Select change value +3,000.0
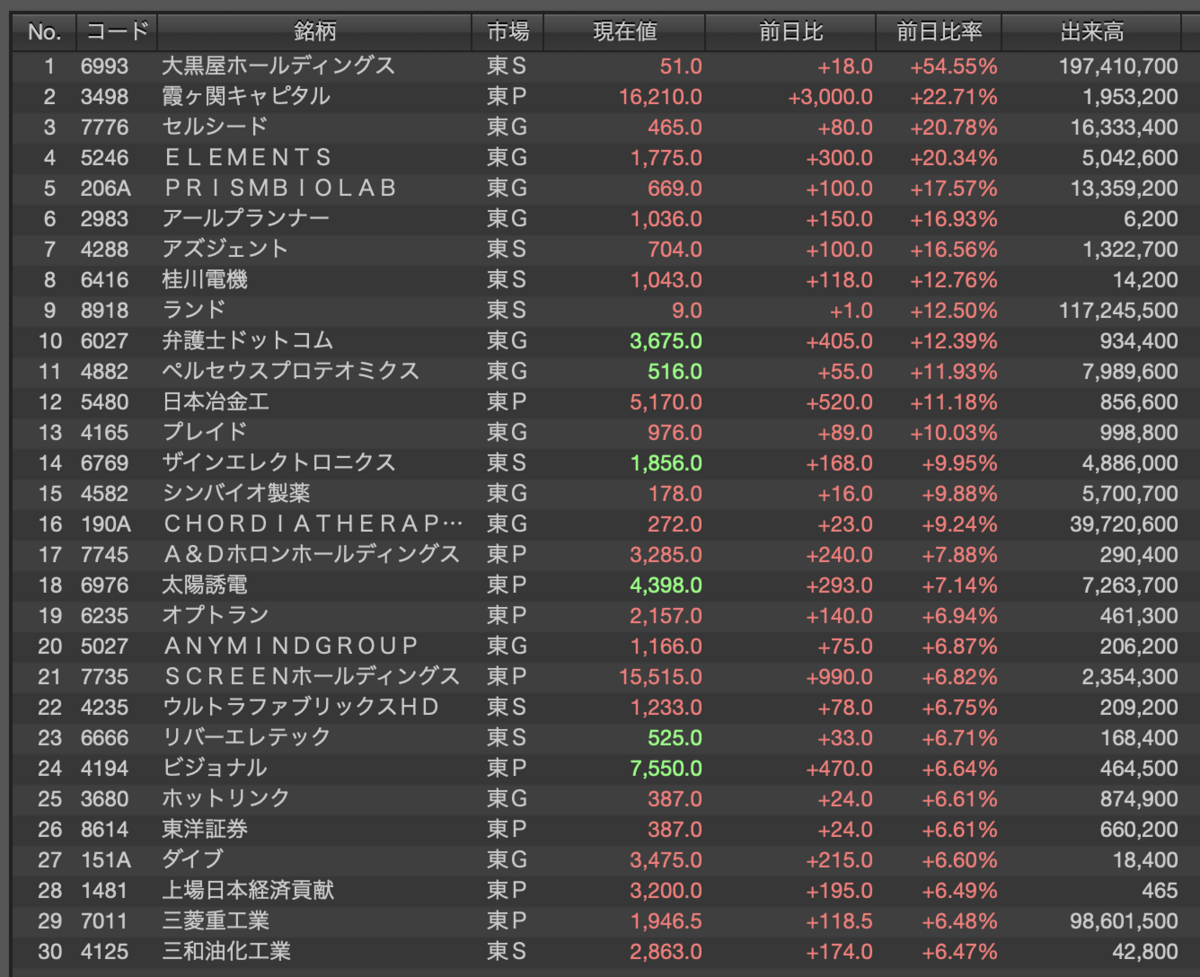 point(830,97)
